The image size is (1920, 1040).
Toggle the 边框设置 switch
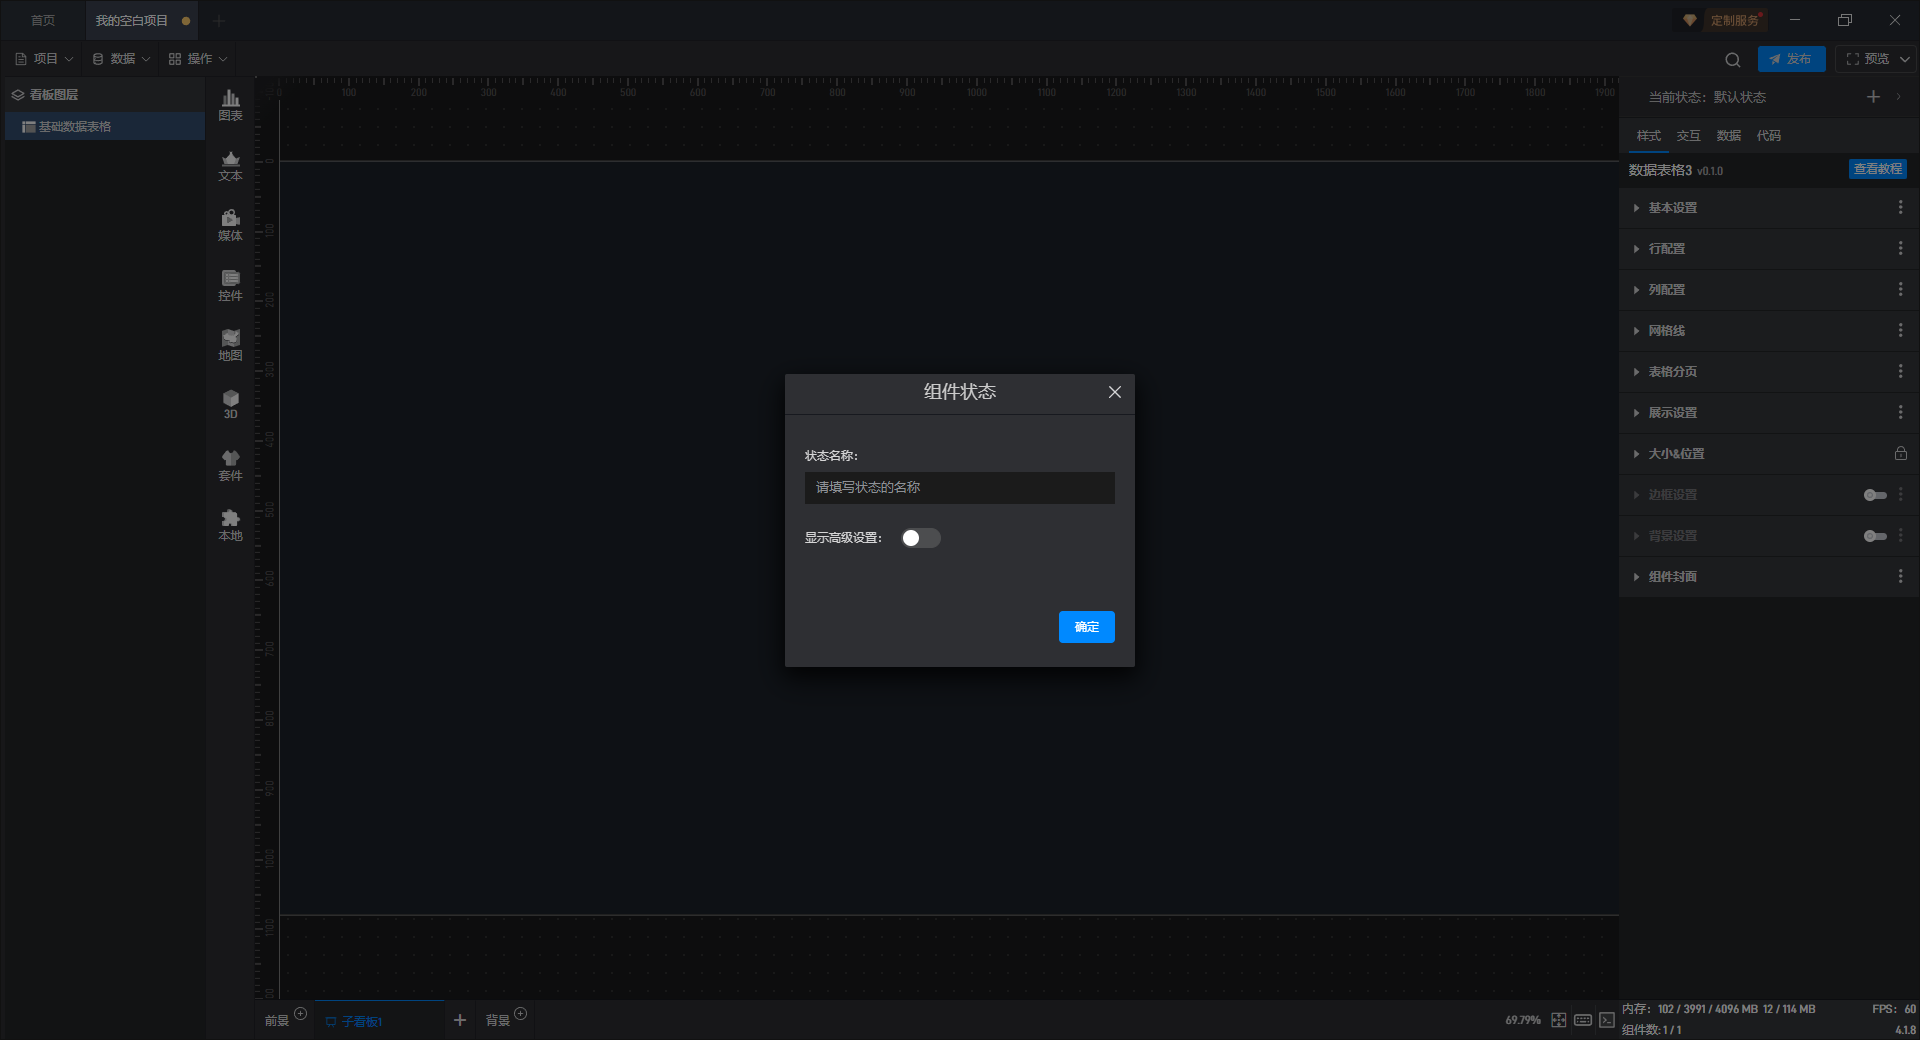(1875, 495)
